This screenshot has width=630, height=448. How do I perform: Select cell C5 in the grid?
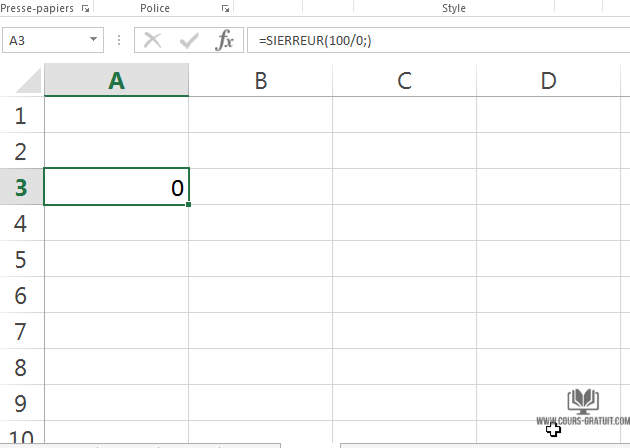click(404, 259)
